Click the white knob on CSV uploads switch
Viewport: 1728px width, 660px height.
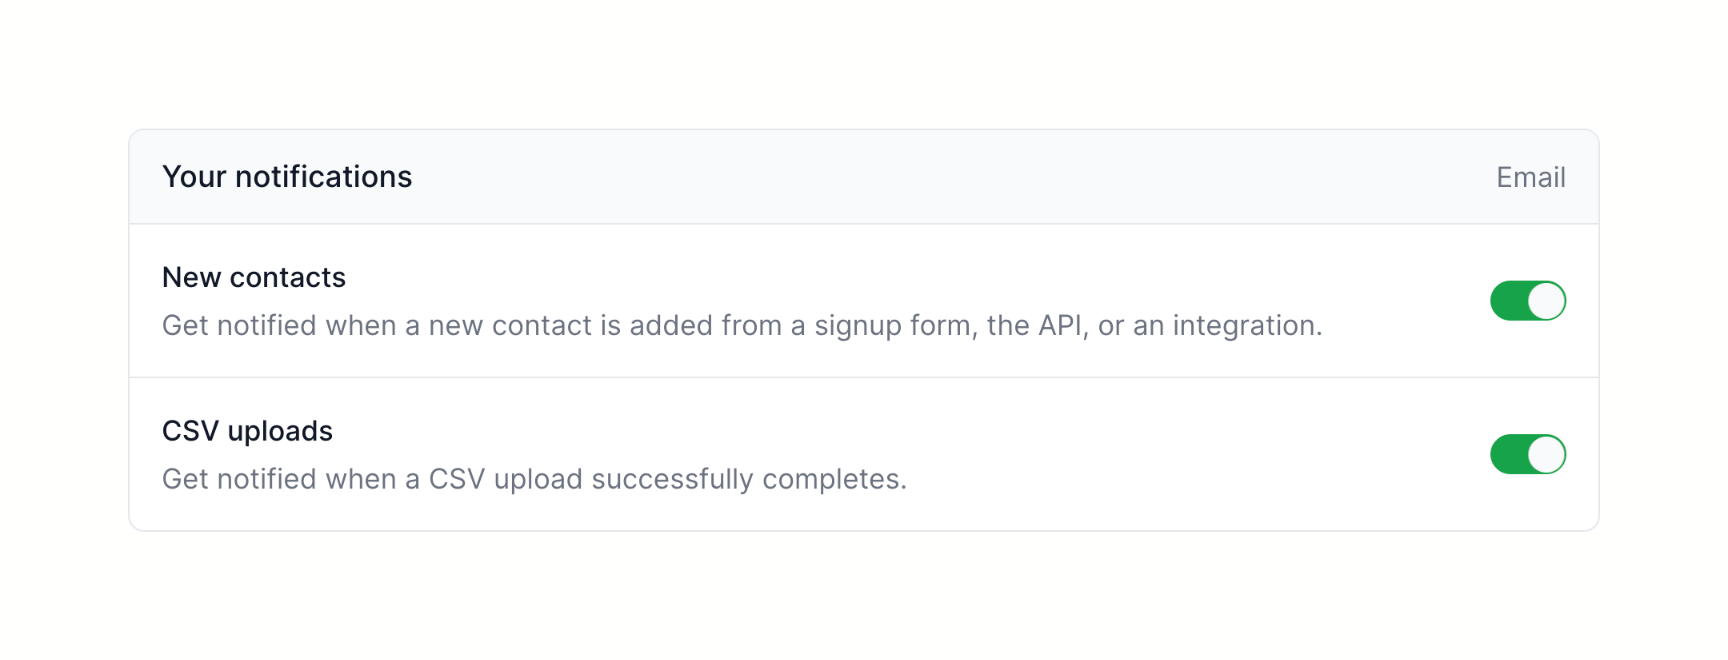[1546, 455]
